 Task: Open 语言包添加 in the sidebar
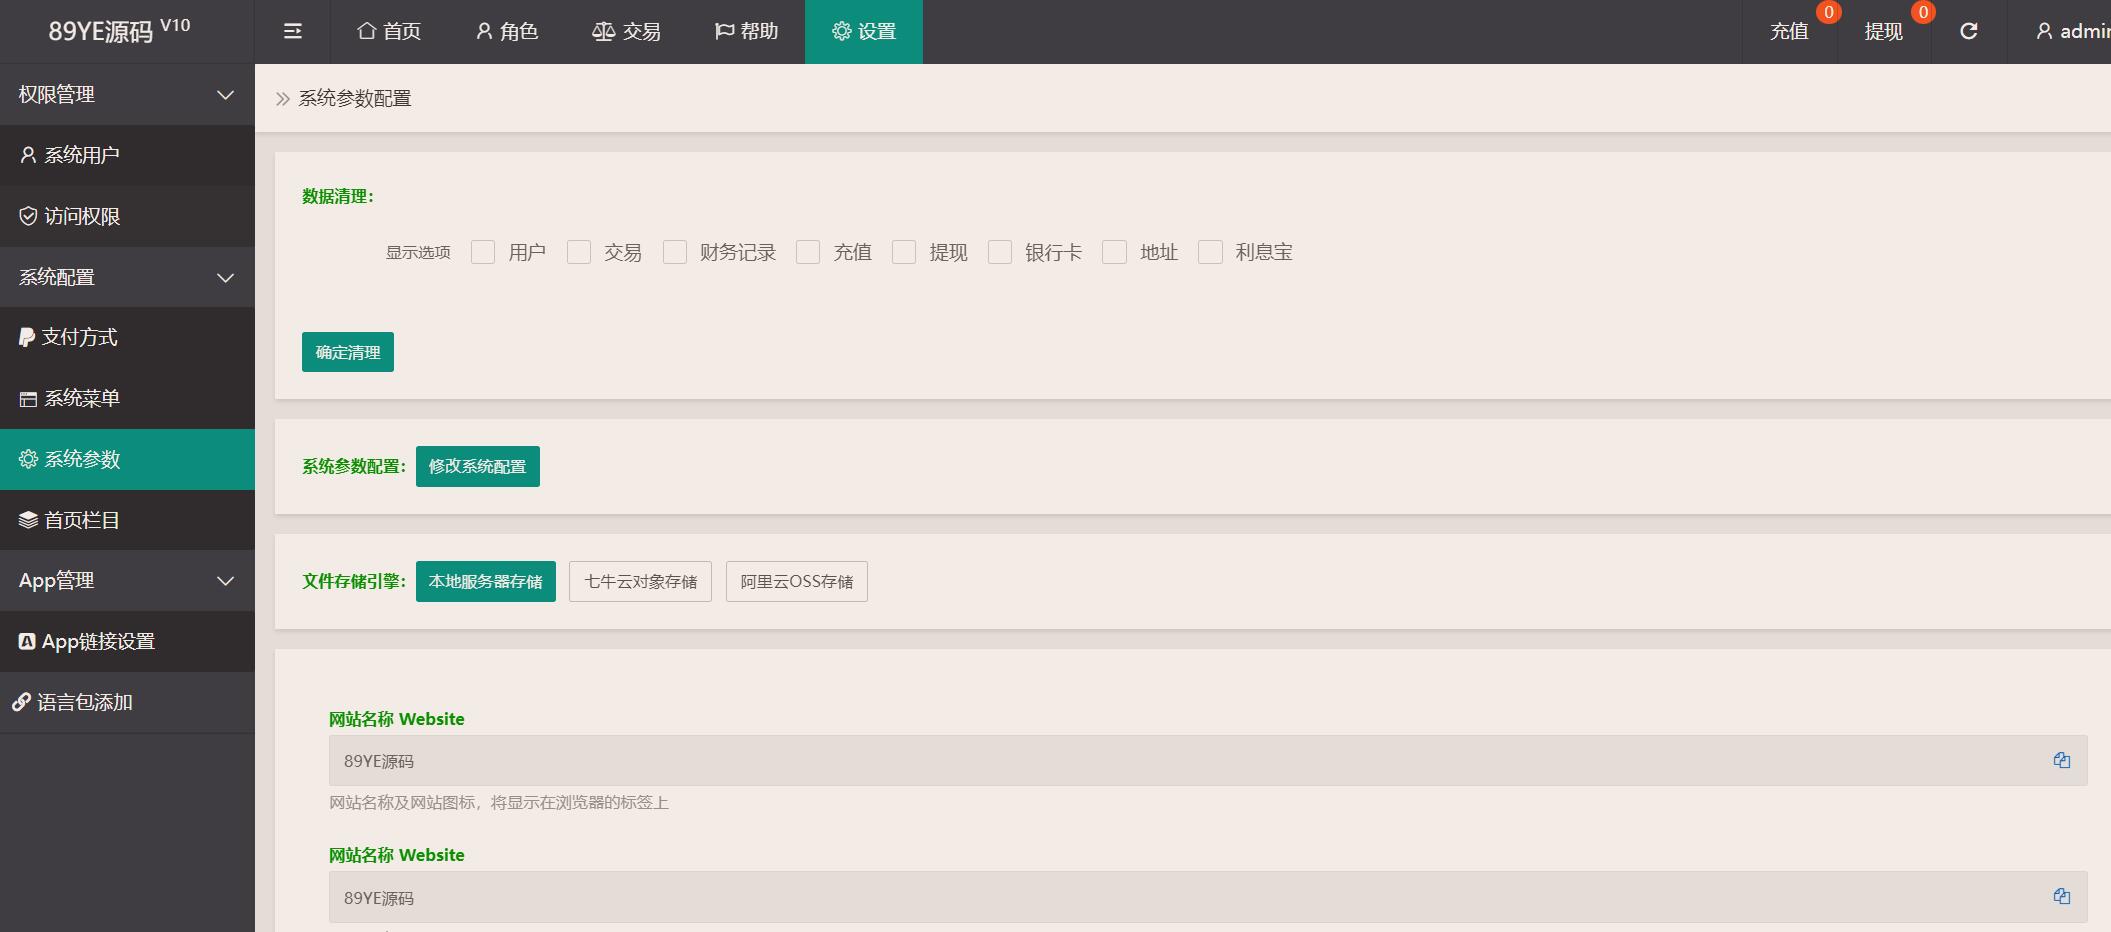[x=127, y=702]
